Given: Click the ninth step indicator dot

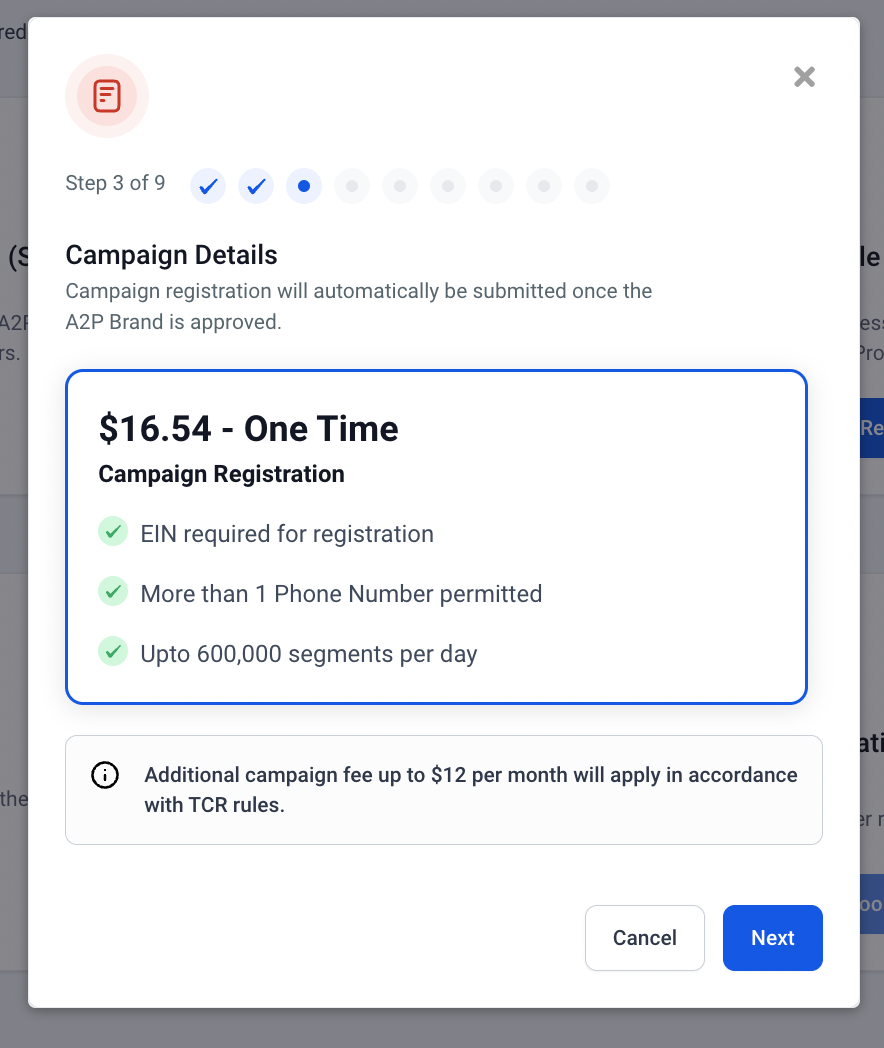Looking at the screenshot, I should click(592, 186).
